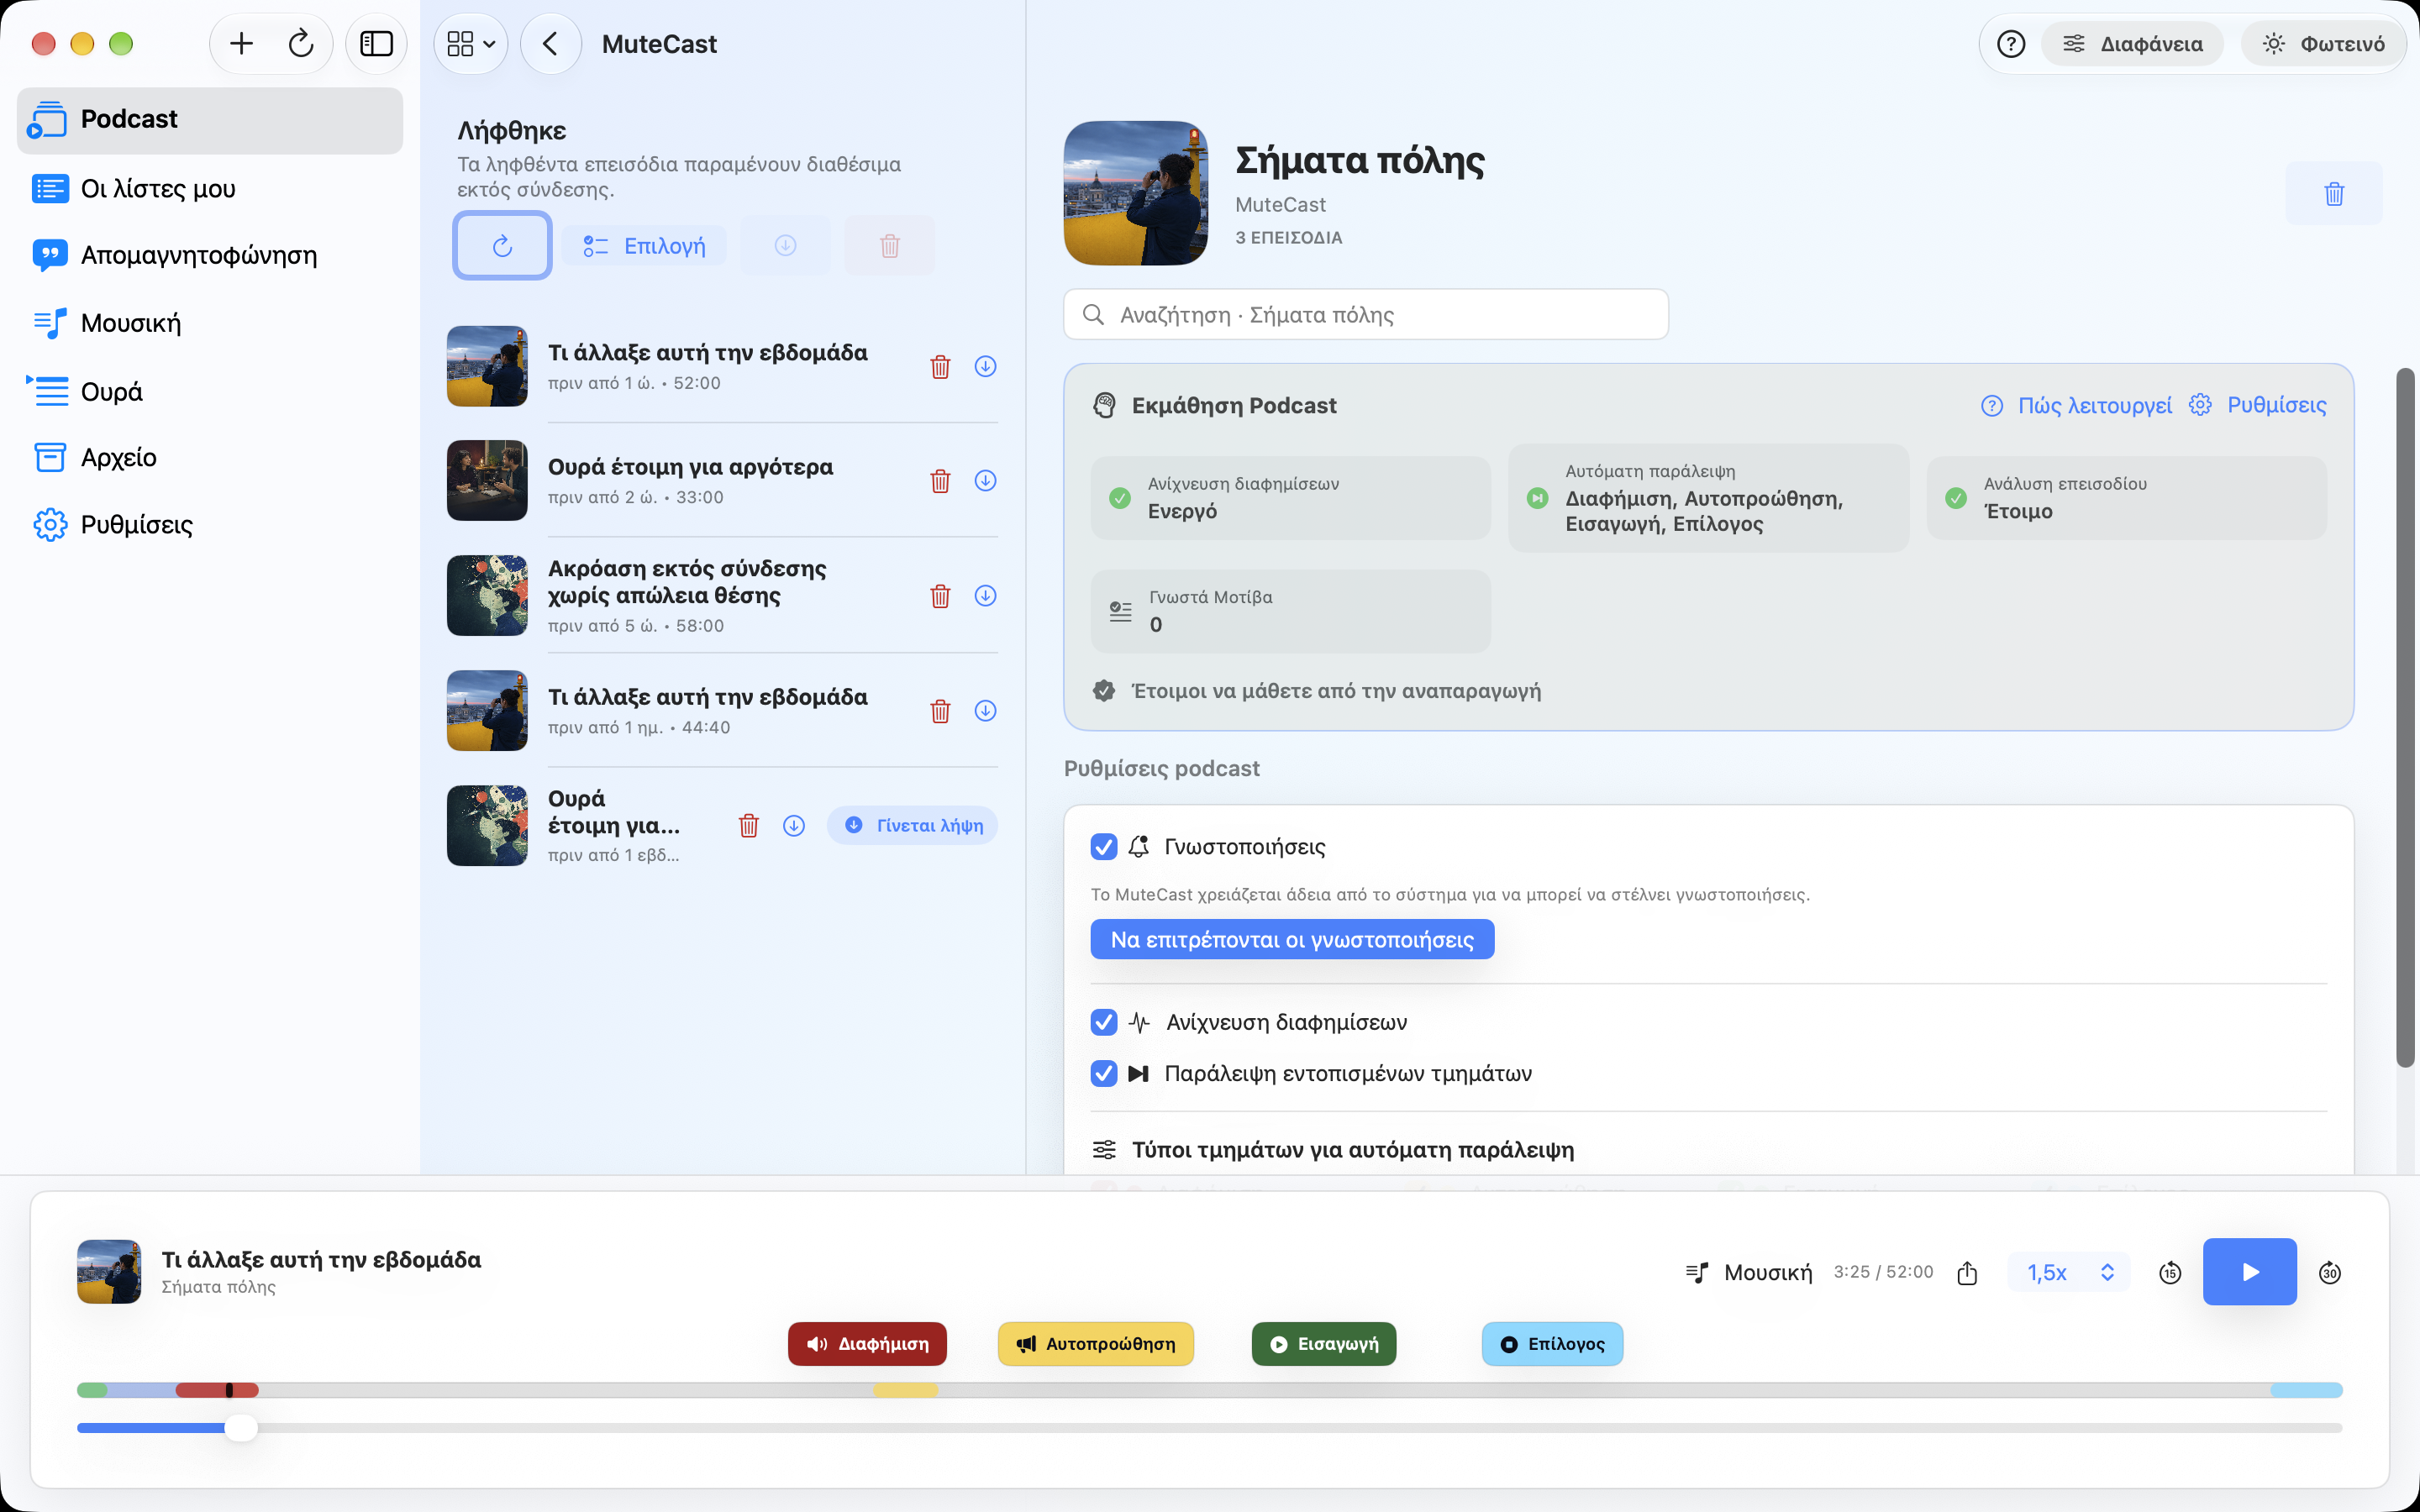The height and width of the screenshot is (1512, 2420).
Task: Disable Παράλειψη εντοπισμένων τμημάτων checkbox
Action: coord(1103,1073)
